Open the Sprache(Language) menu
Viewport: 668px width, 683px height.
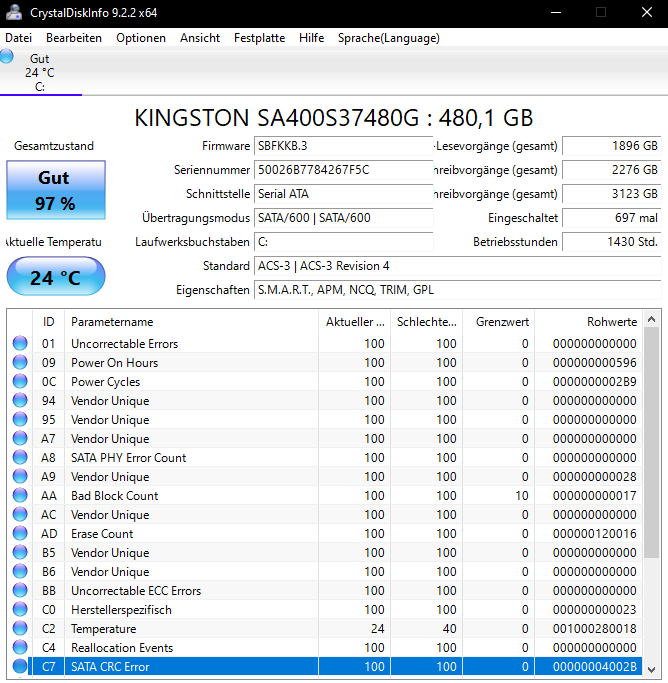[388, 38]
